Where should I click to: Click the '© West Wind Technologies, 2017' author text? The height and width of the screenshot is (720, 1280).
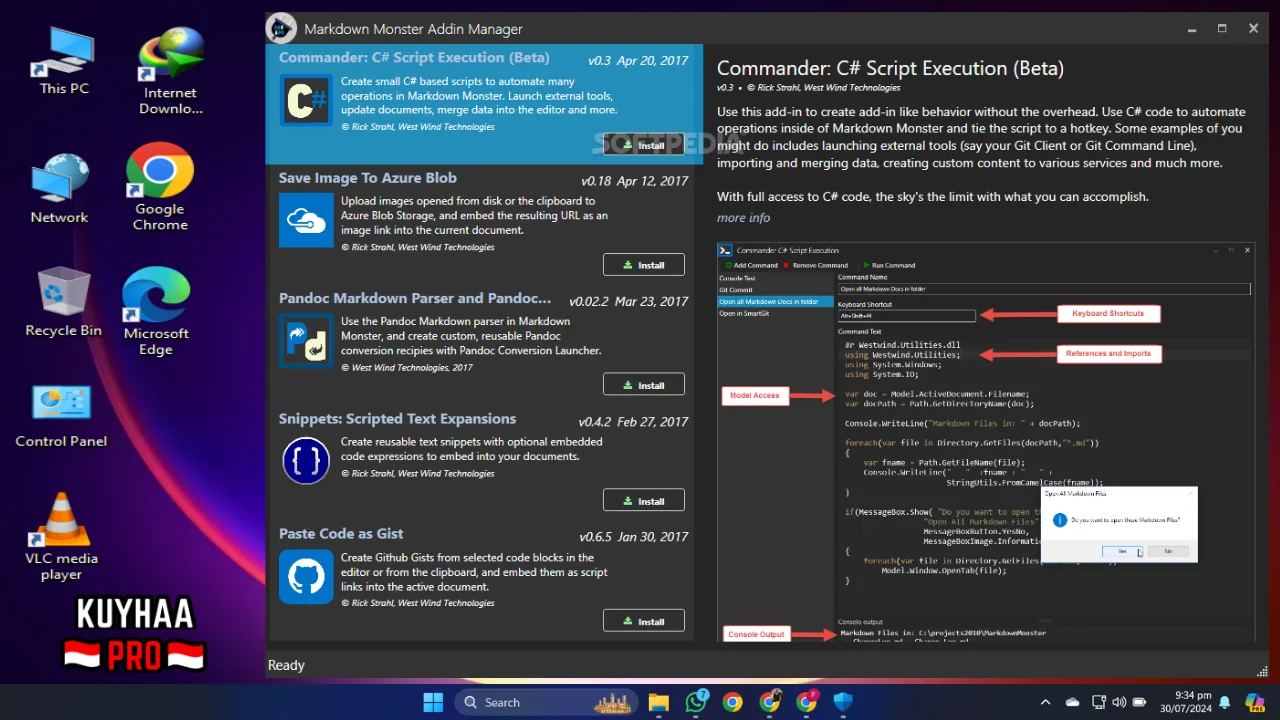pos(407,367)
